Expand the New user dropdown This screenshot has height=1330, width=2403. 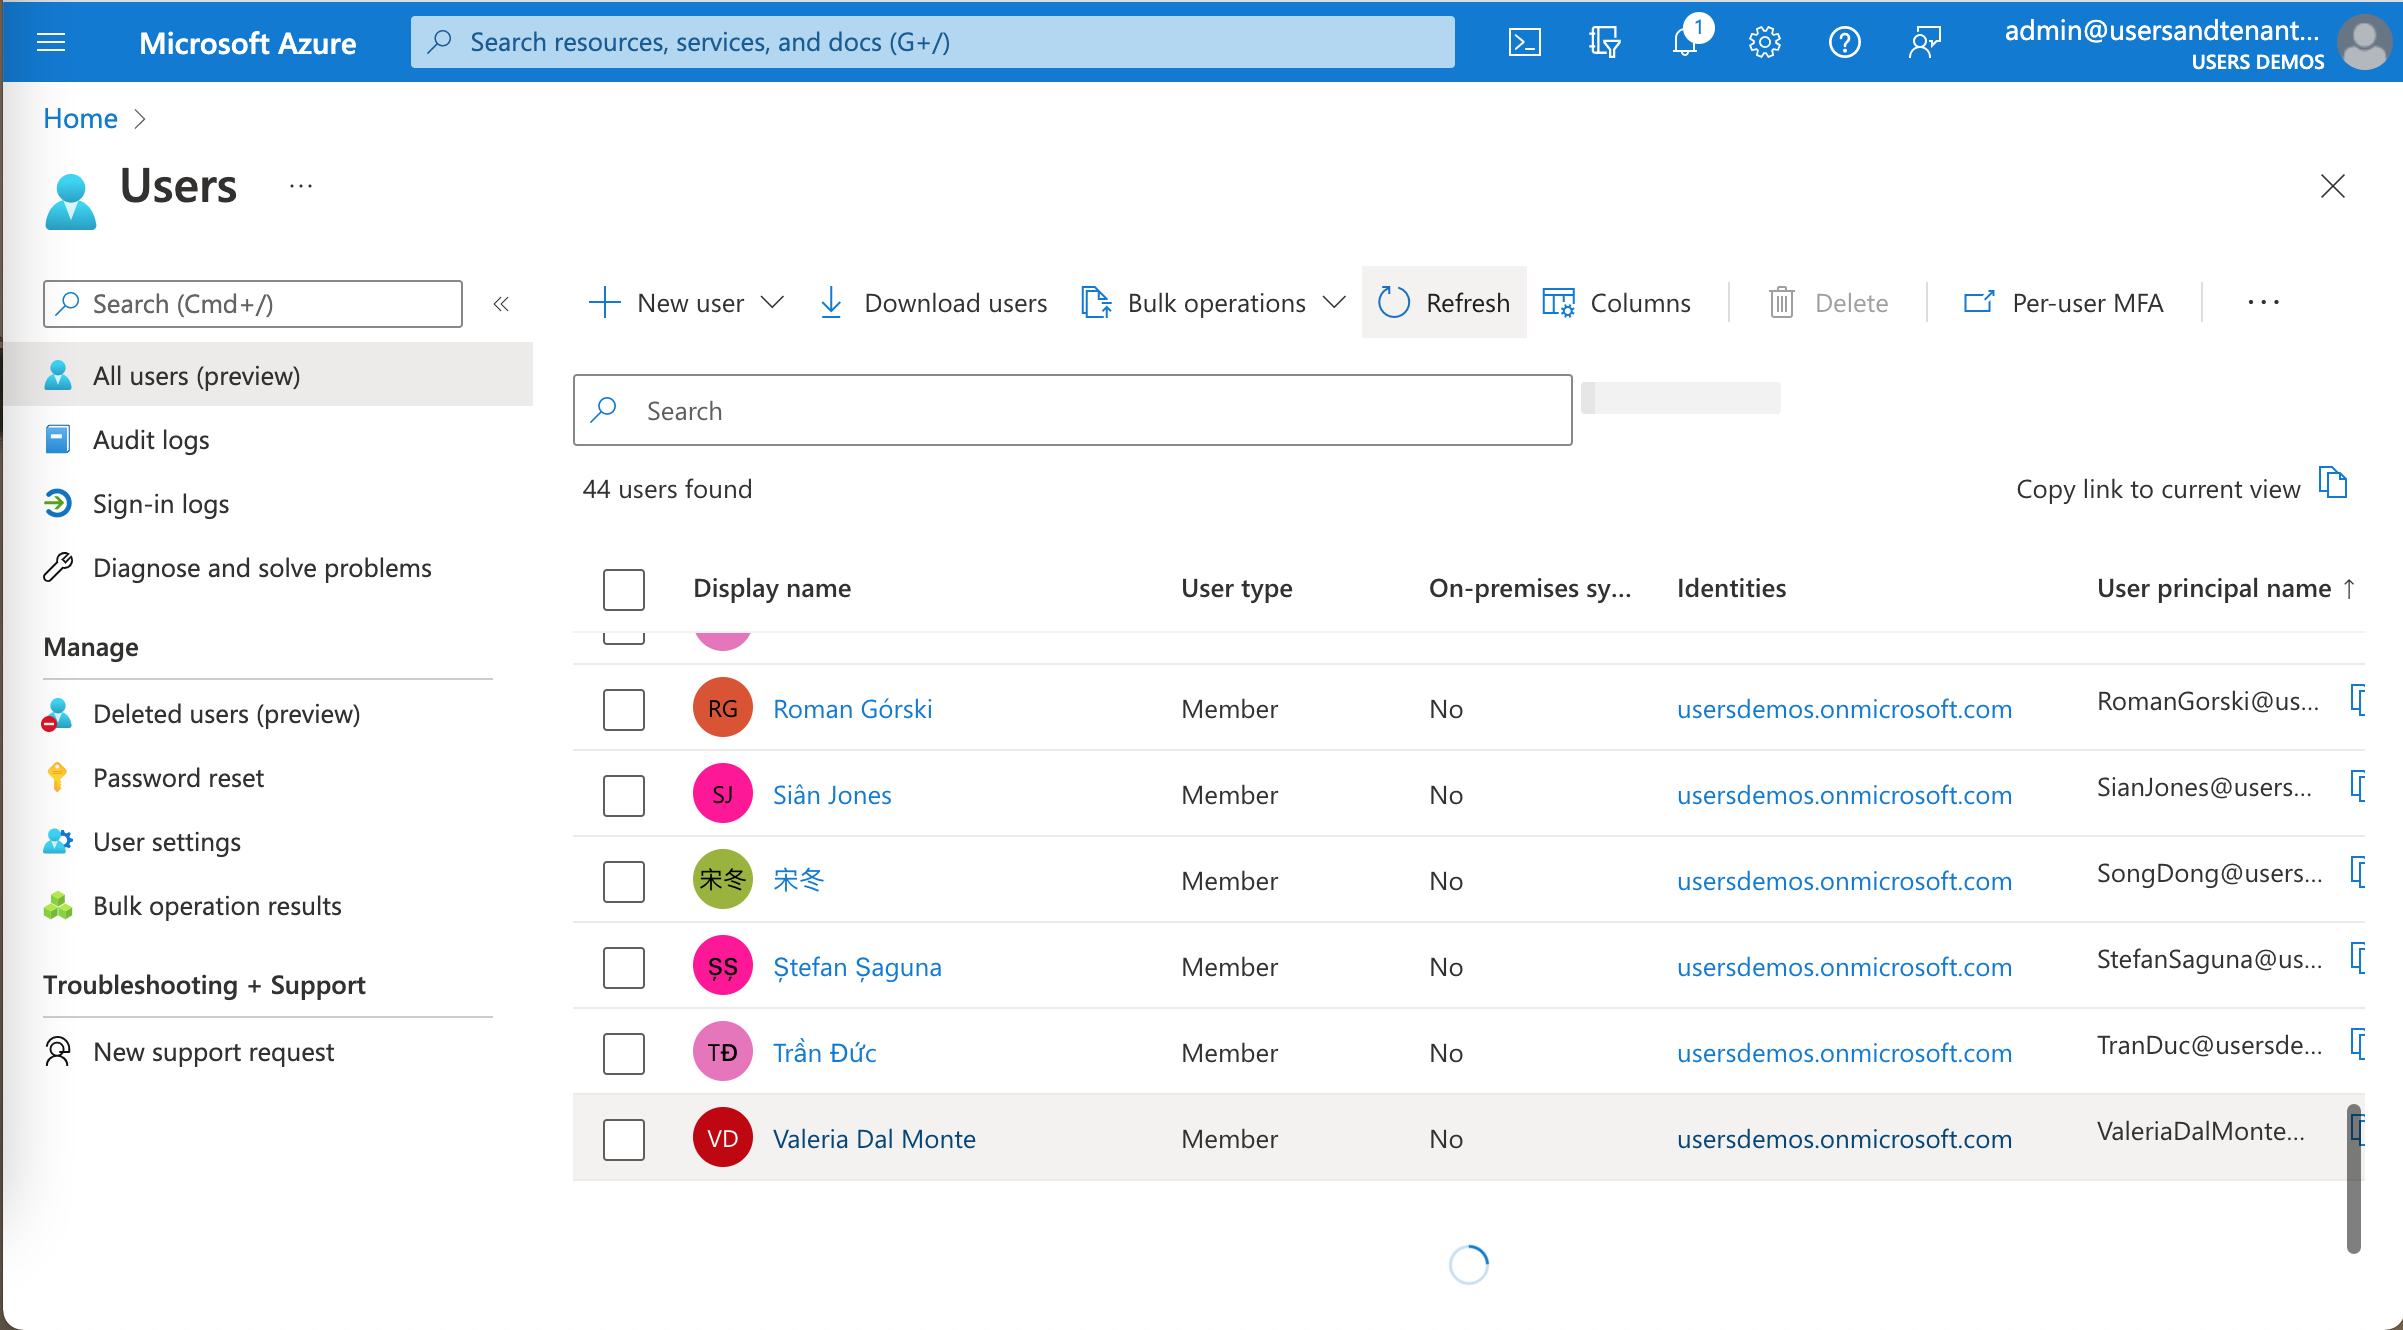(772, 302)
